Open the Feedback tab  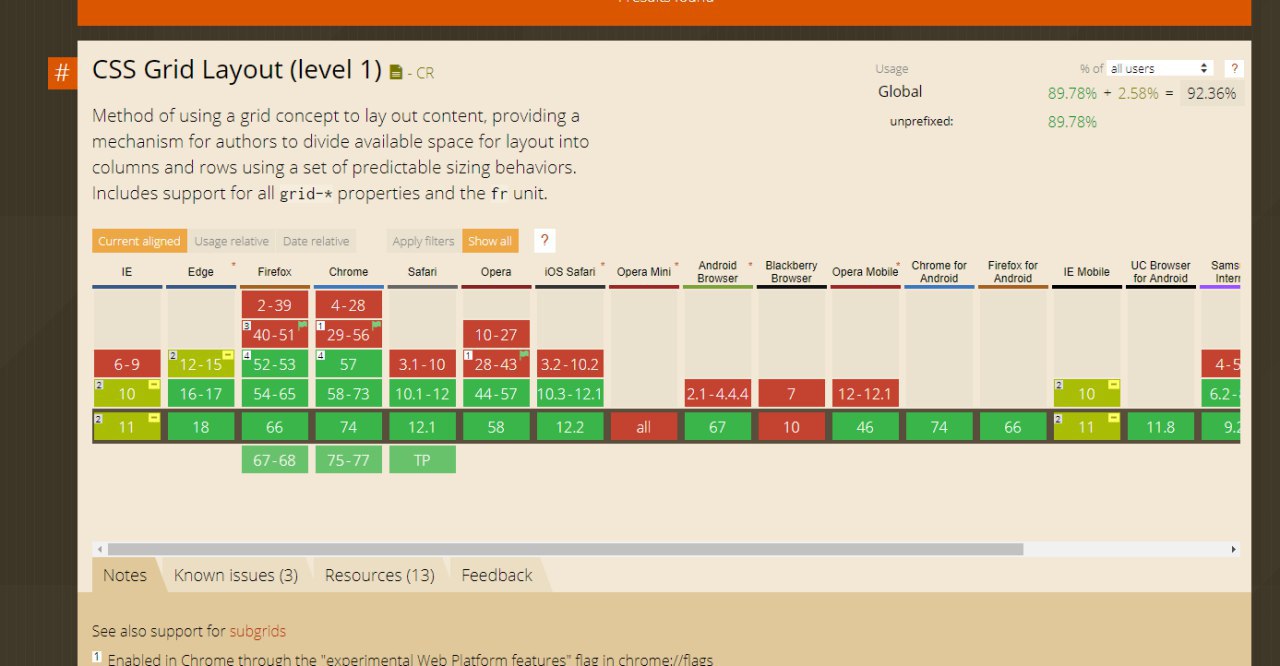click(x=497, y=575)
